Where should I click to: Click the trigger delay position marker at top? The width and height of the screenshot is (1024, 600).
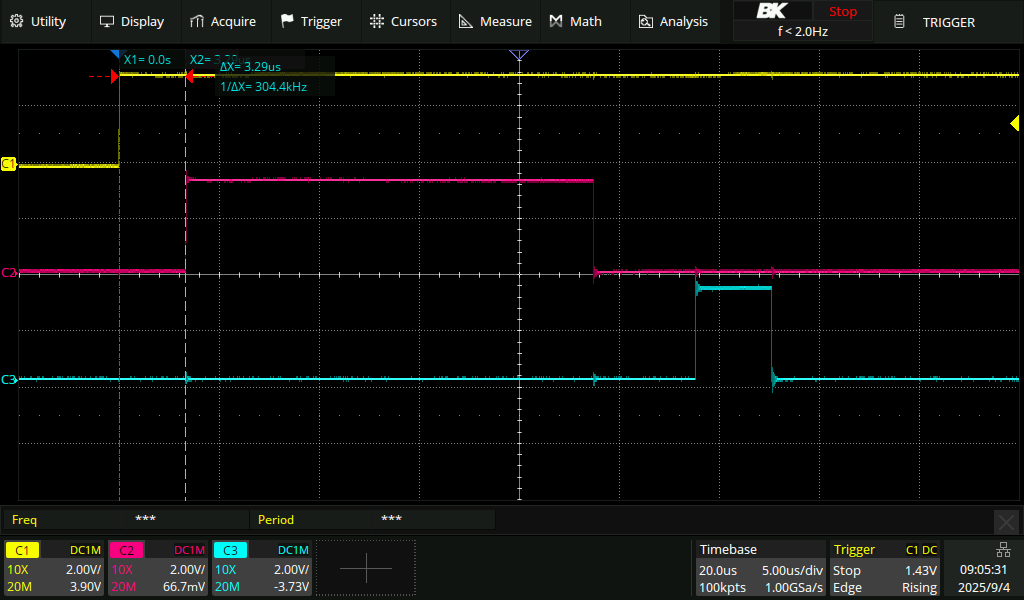click(519, 55)
